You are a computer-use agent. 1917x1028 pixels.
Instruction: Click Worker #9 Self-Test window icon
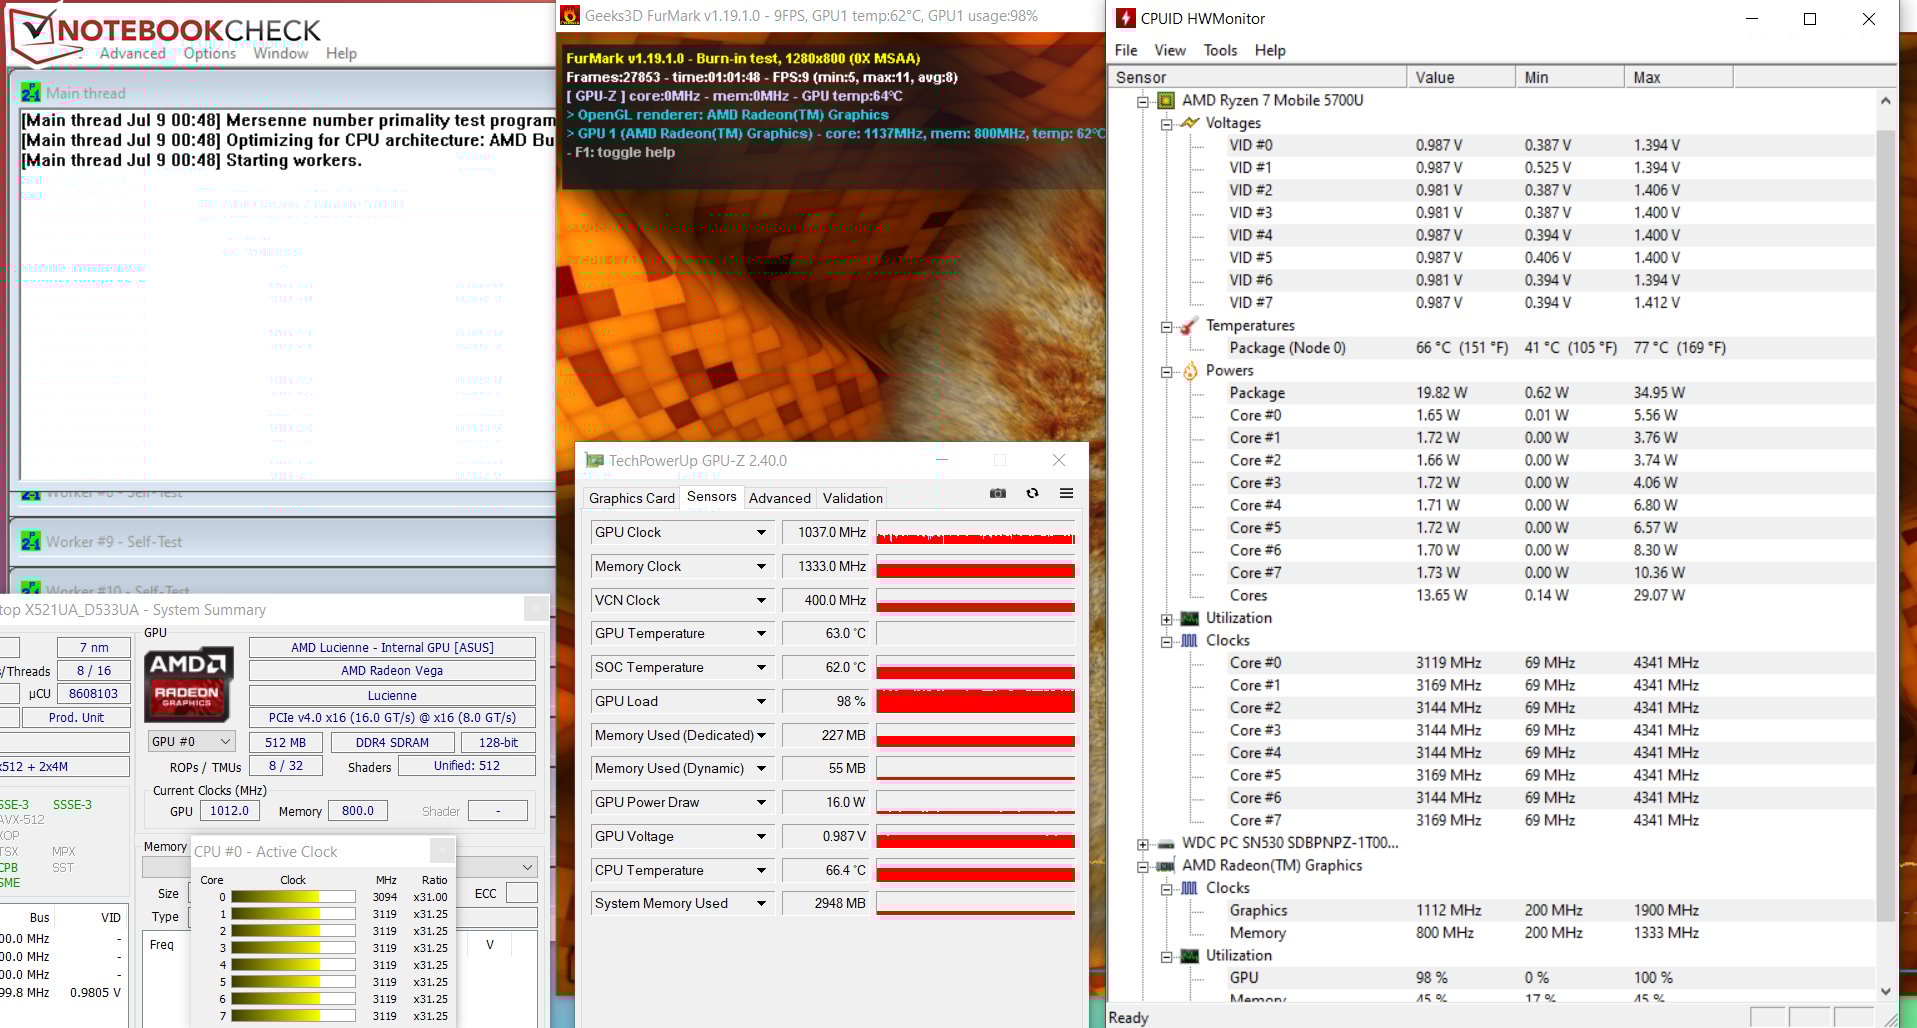[x=31, y=541]
